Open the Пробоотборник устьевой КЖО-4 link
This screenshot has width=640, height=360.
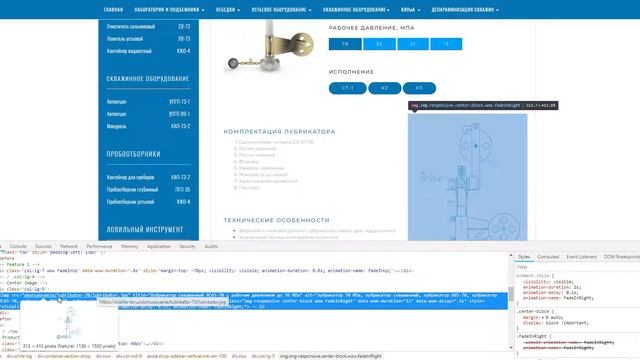pyautogui.click(x=149, y=202)
